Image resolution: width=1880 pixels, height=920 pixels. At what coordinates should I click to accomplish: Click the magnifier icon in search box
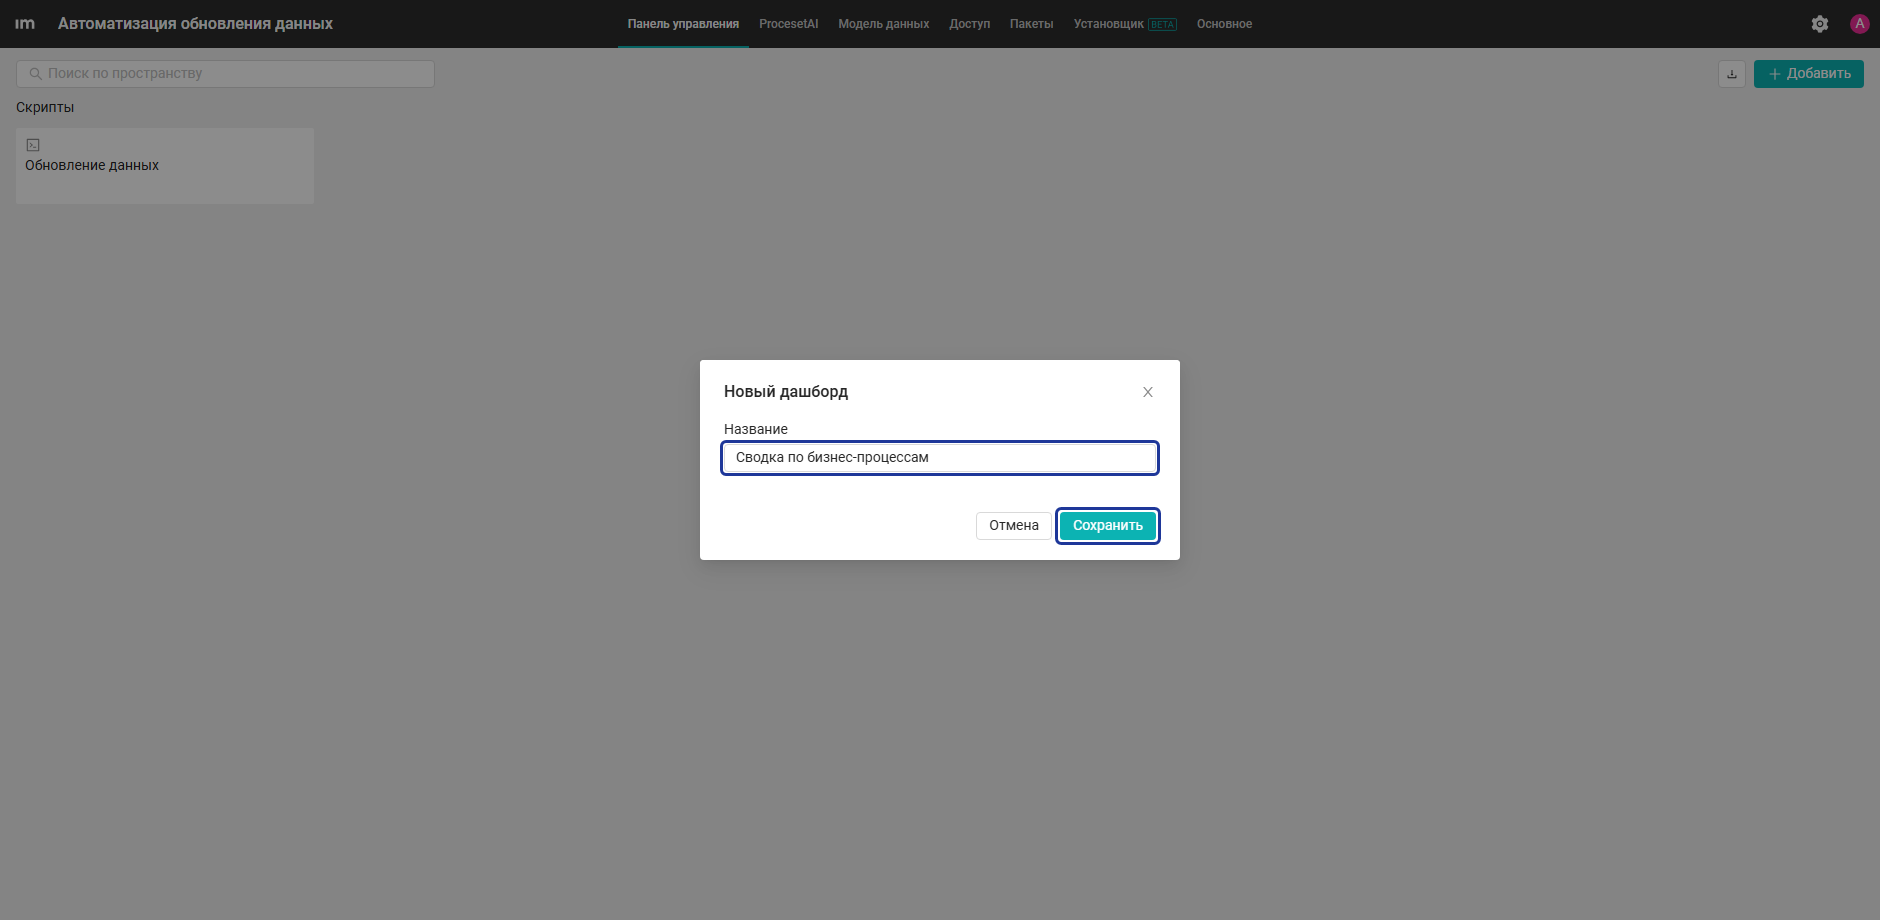tap(36, 74)
